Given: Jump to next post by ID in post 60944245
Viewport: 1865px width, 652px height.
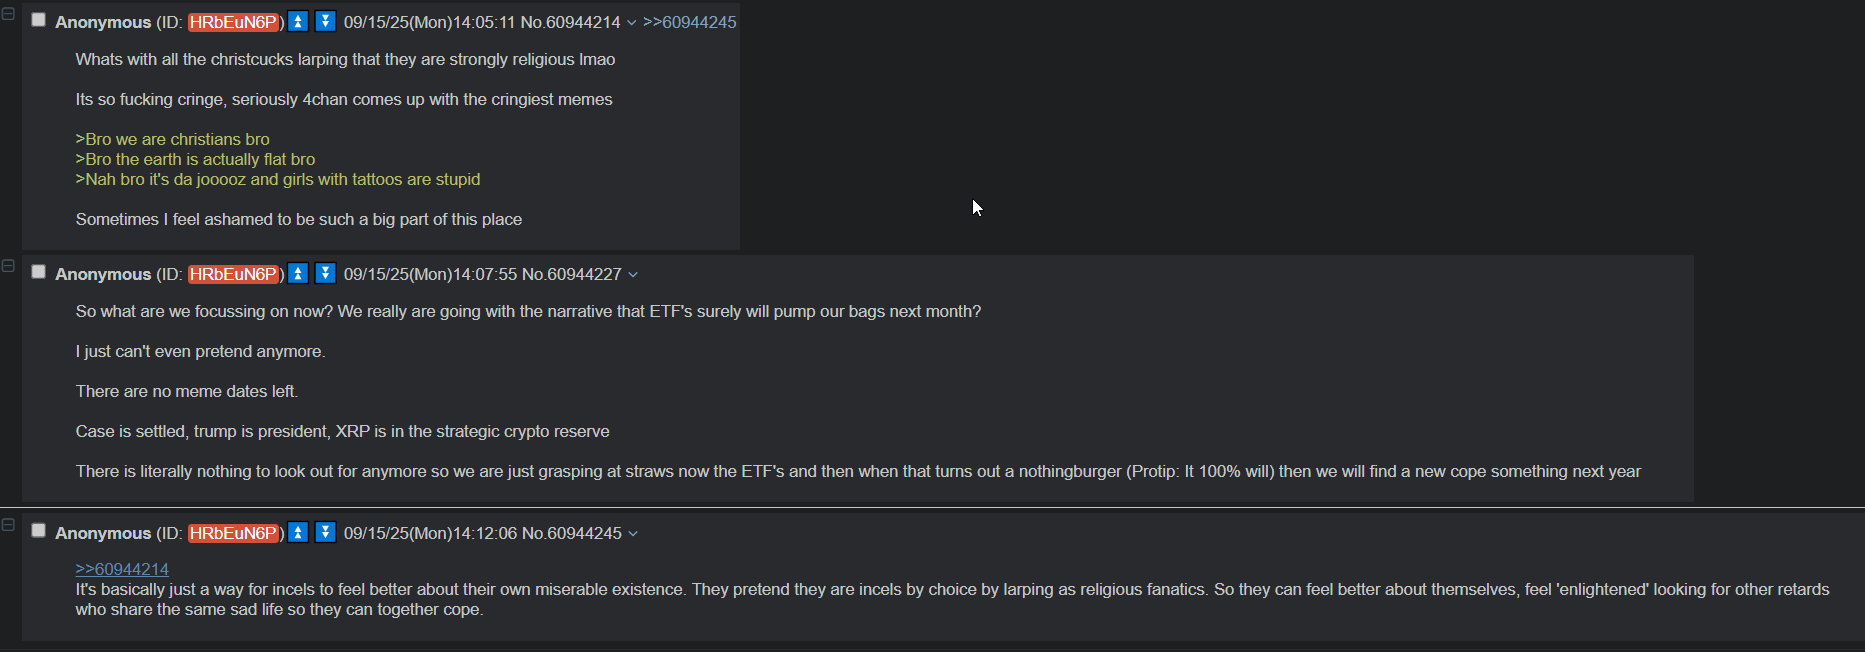Looking at the screenshot, I should (x=325, y=532).
